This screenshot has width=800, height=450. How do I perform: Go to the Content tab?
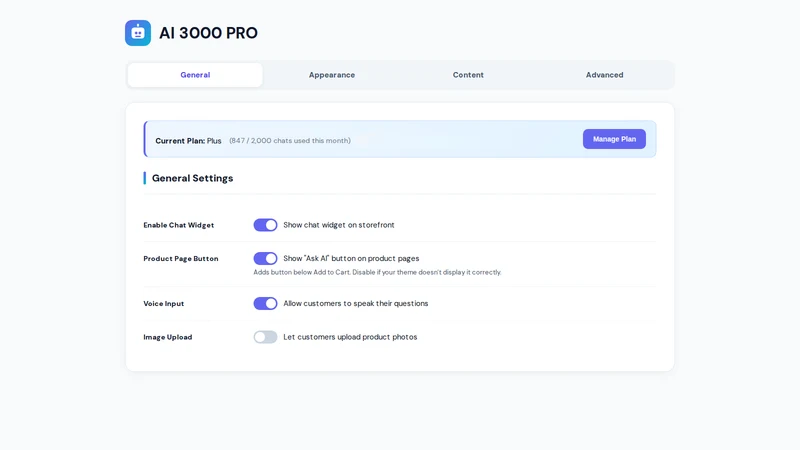coord(468,75)
